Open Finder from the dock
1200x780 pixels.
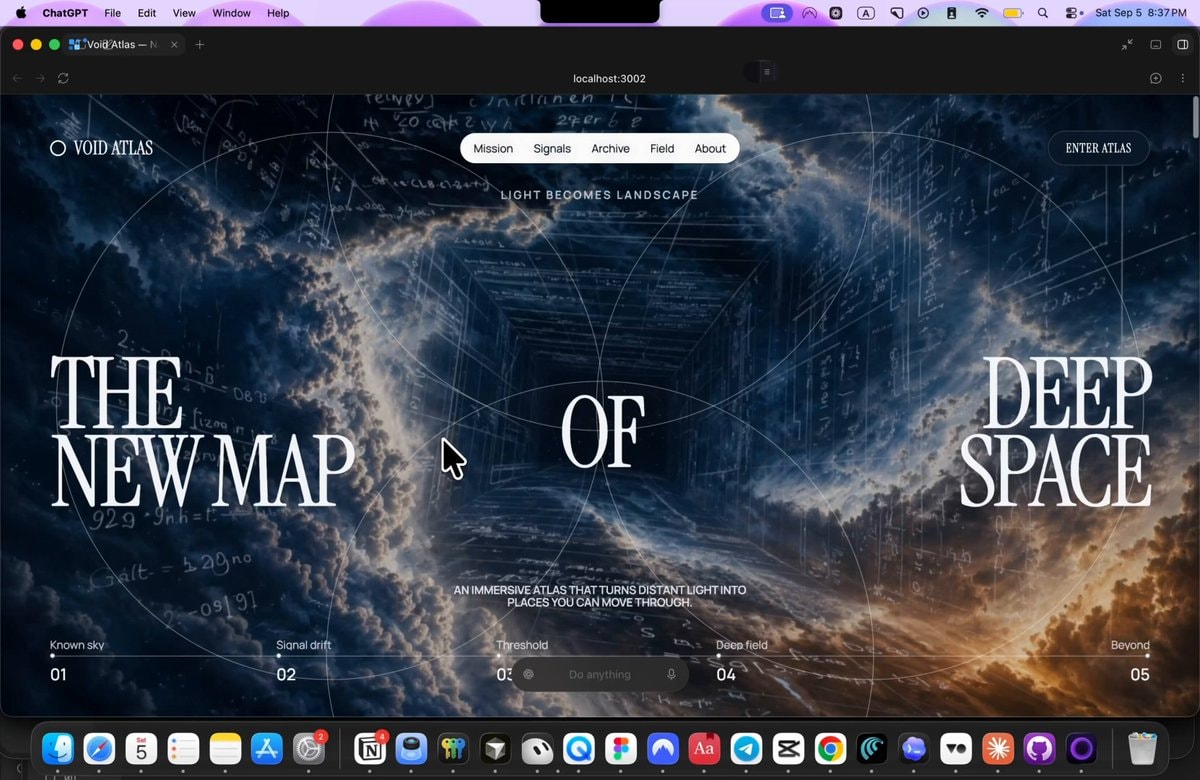coord(58,748)
